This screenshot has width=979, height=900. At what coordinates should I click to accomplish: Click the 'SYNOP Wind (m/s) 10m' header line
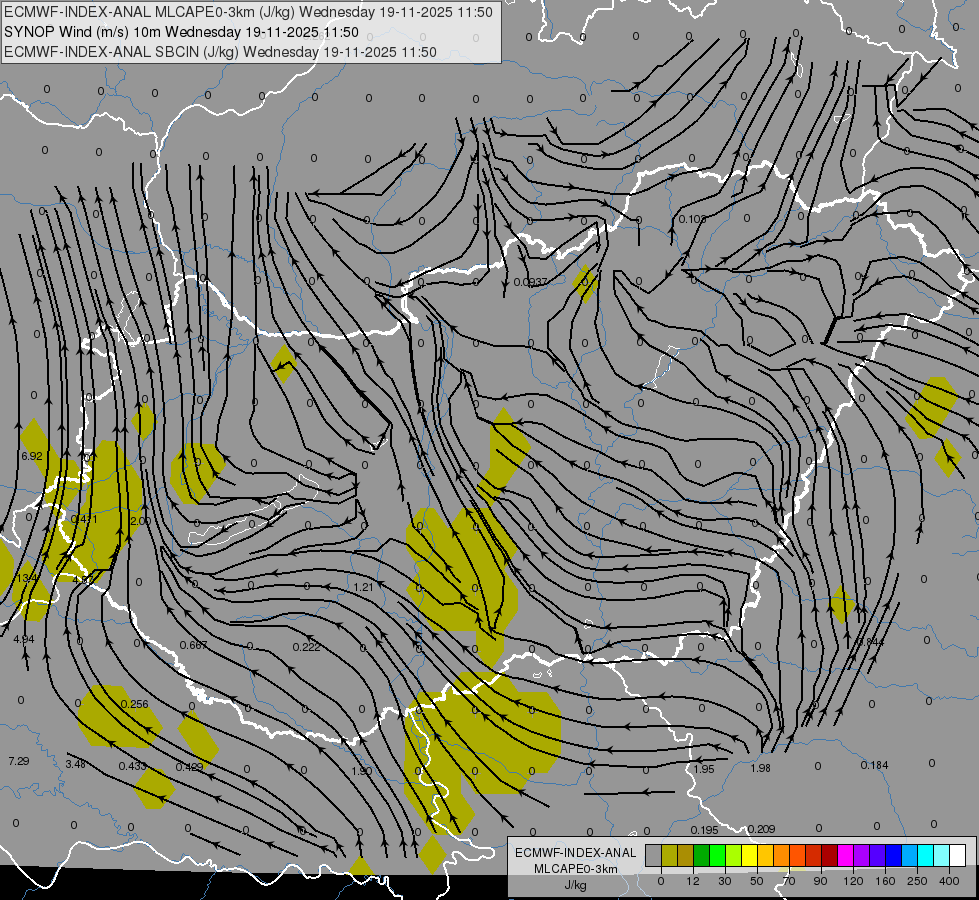coord(181,32)
